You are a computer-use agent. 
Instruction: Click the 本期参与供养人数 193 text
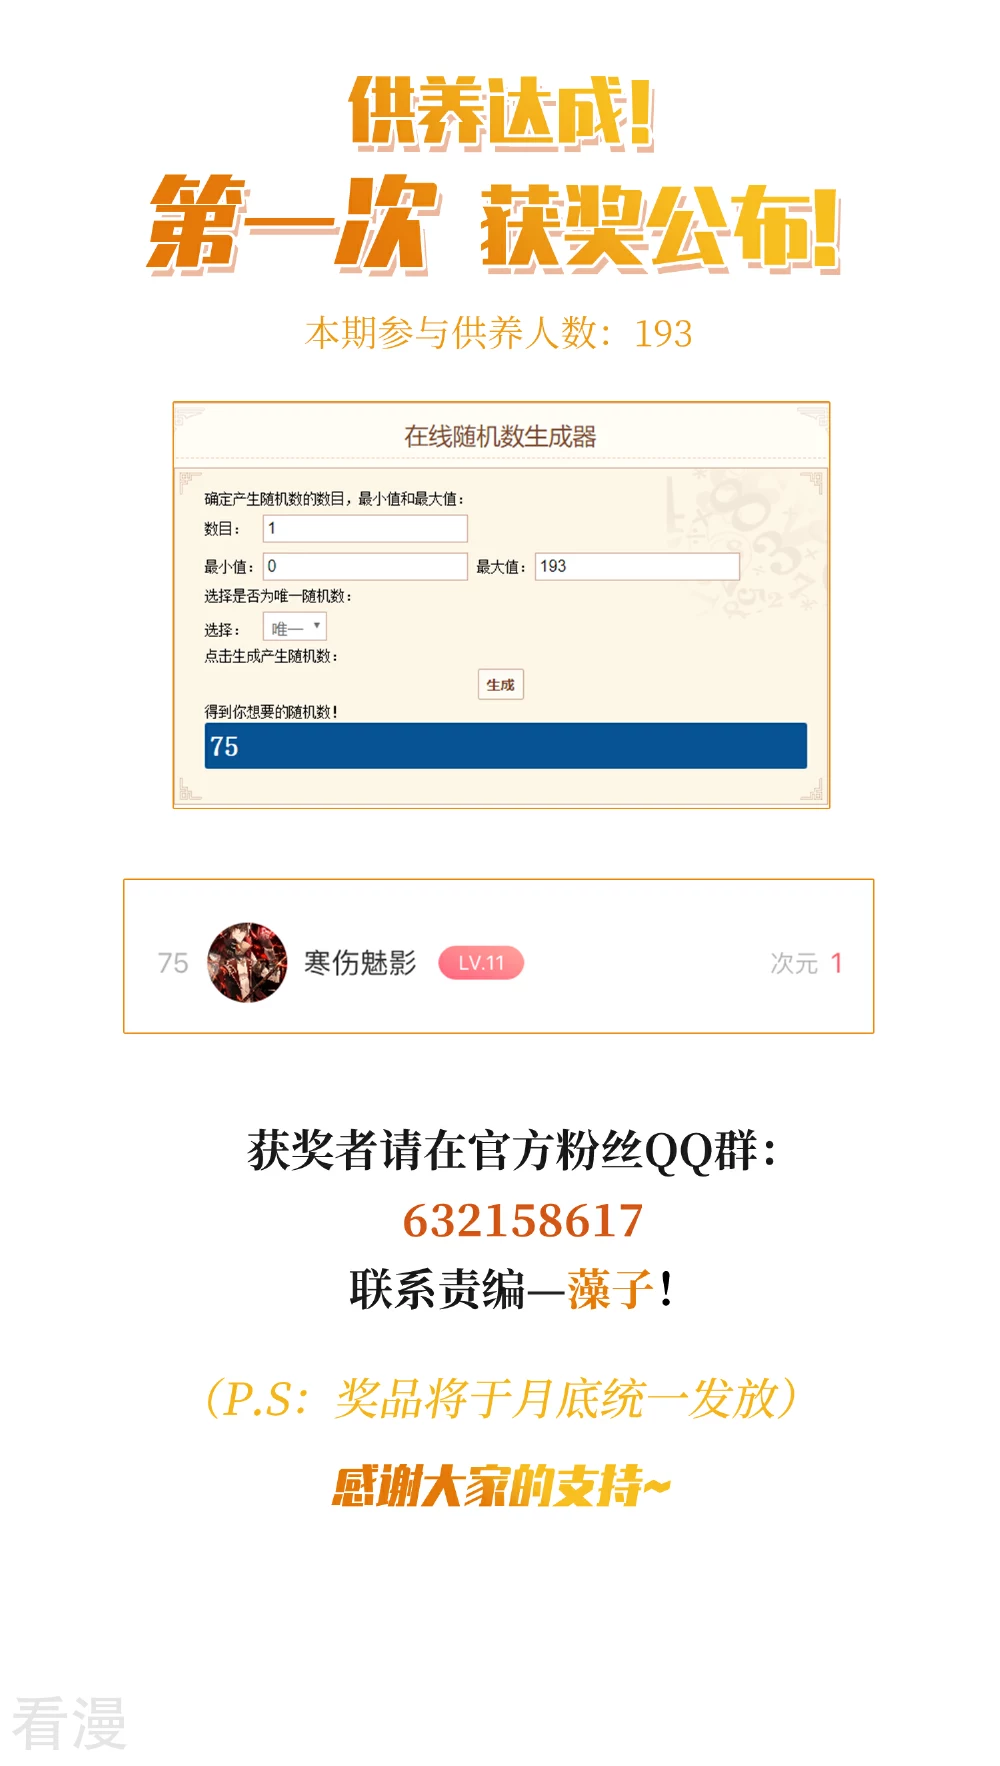(x=498, y=333)
